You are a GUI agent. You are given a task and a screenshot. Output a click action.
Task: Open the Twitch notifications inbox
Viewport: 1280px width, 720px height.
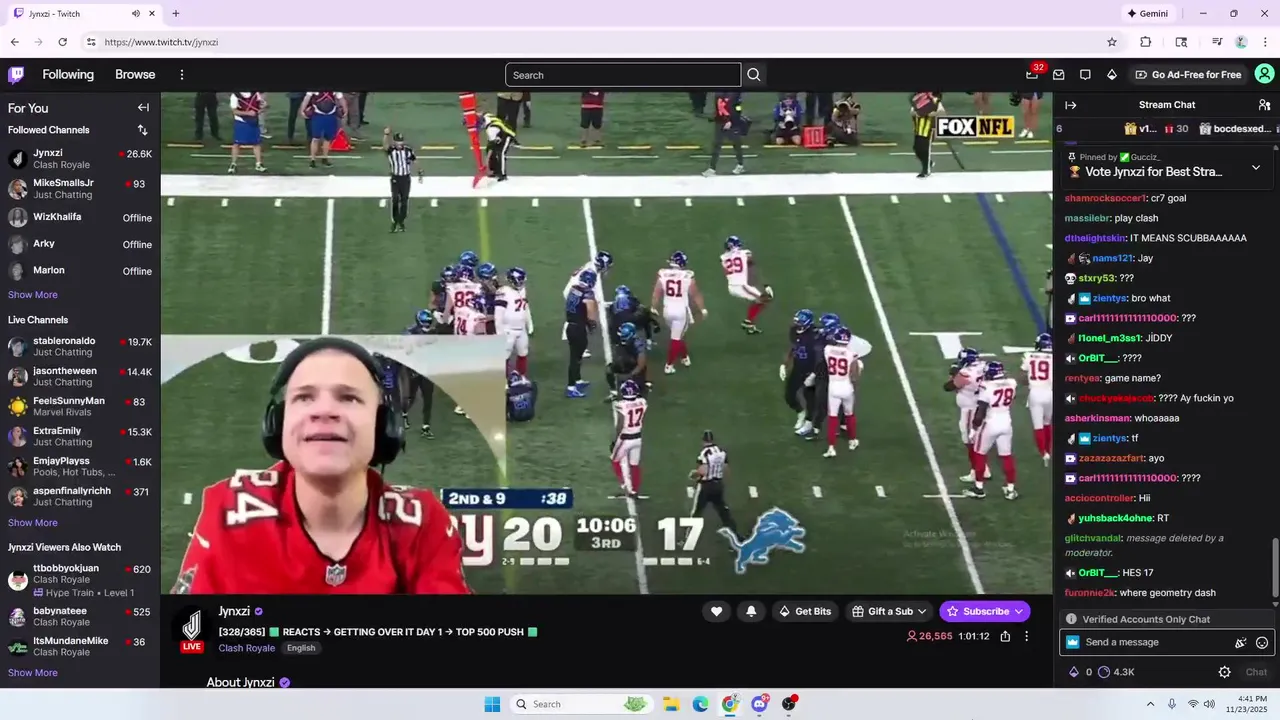(x=1058, y=75)
